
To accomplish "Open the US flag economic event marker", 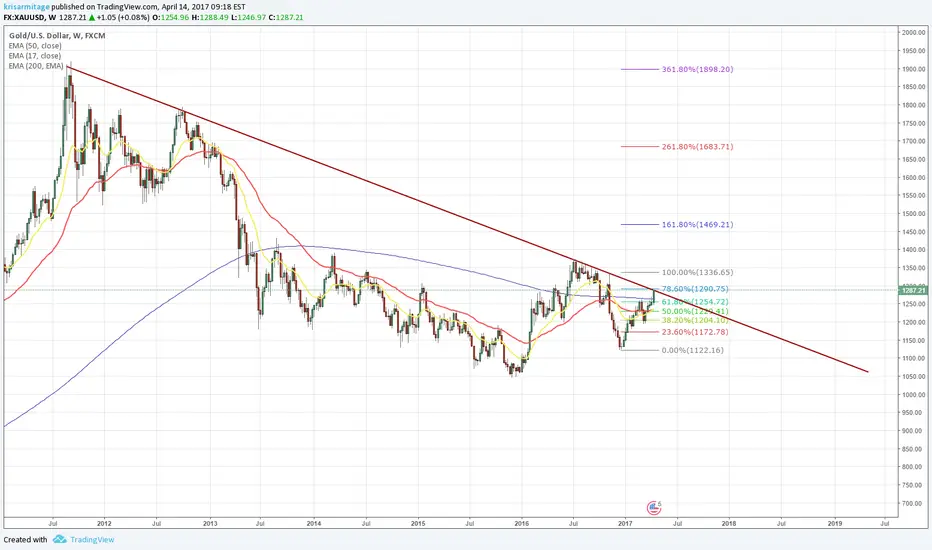I will pos(653,507).
